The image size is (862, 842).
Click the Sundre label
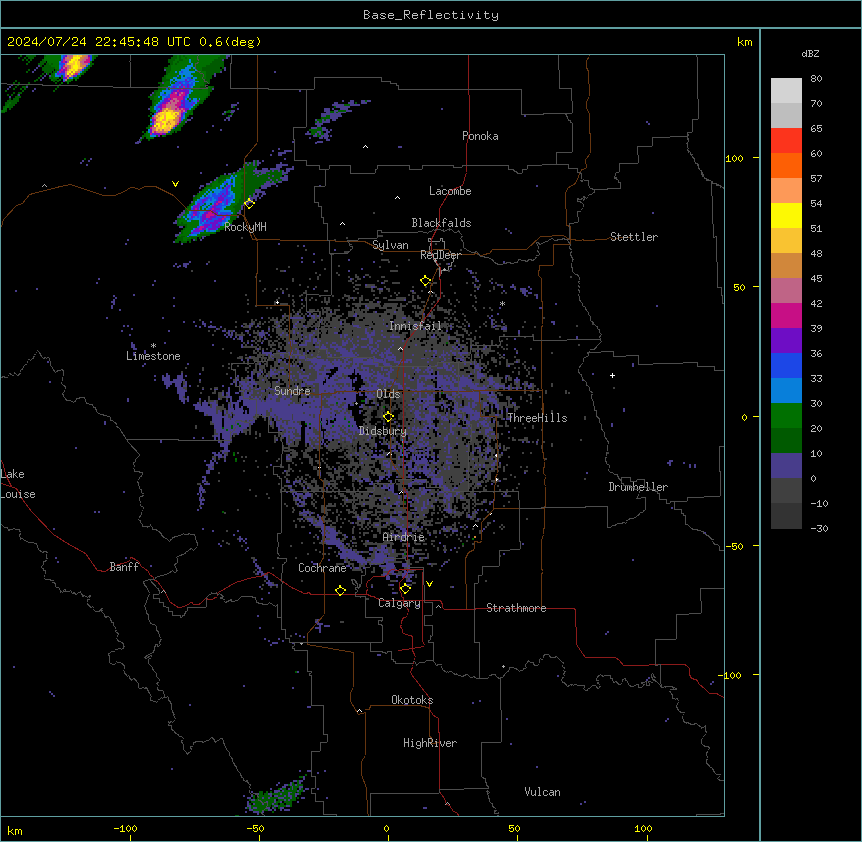coord(292,391)
